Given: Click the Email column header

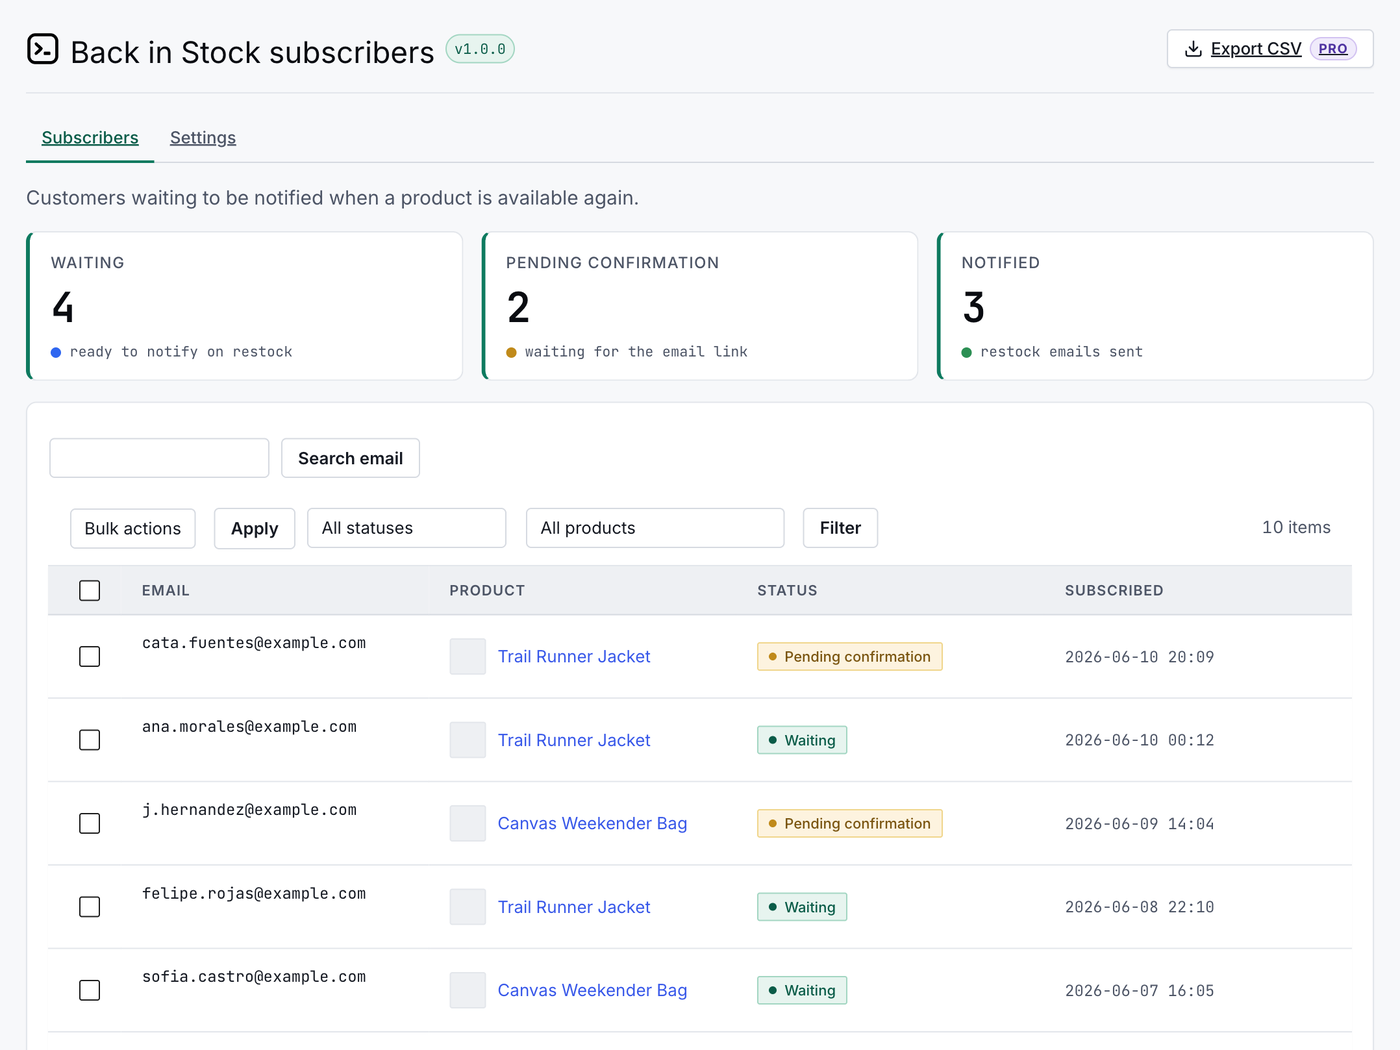Looking at the screenshot, I should click(166, 590).
